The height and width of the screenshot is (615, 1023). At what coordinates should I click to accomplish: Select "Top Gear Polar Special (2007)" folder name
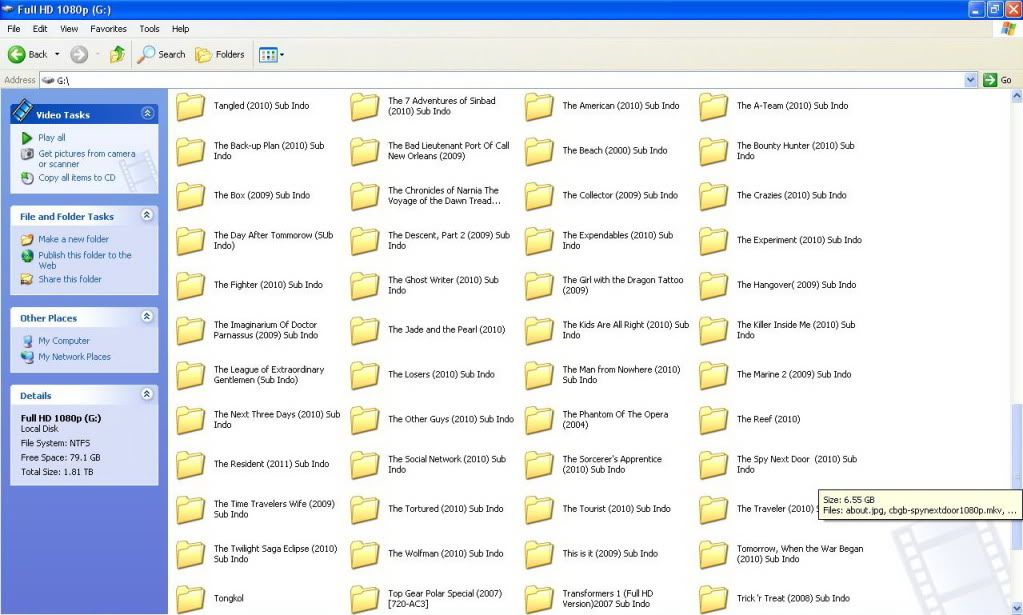445,593
